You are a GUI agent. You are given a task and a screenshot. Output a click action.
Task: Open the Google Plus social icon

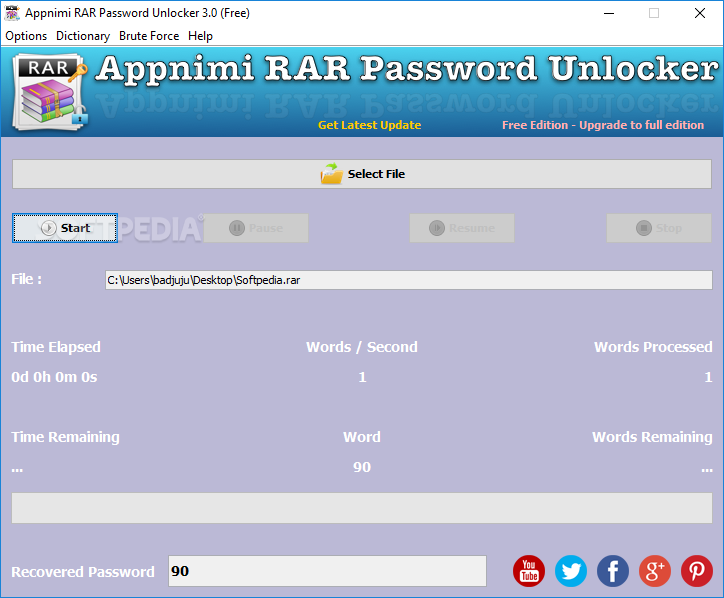(x=655, y=571)
